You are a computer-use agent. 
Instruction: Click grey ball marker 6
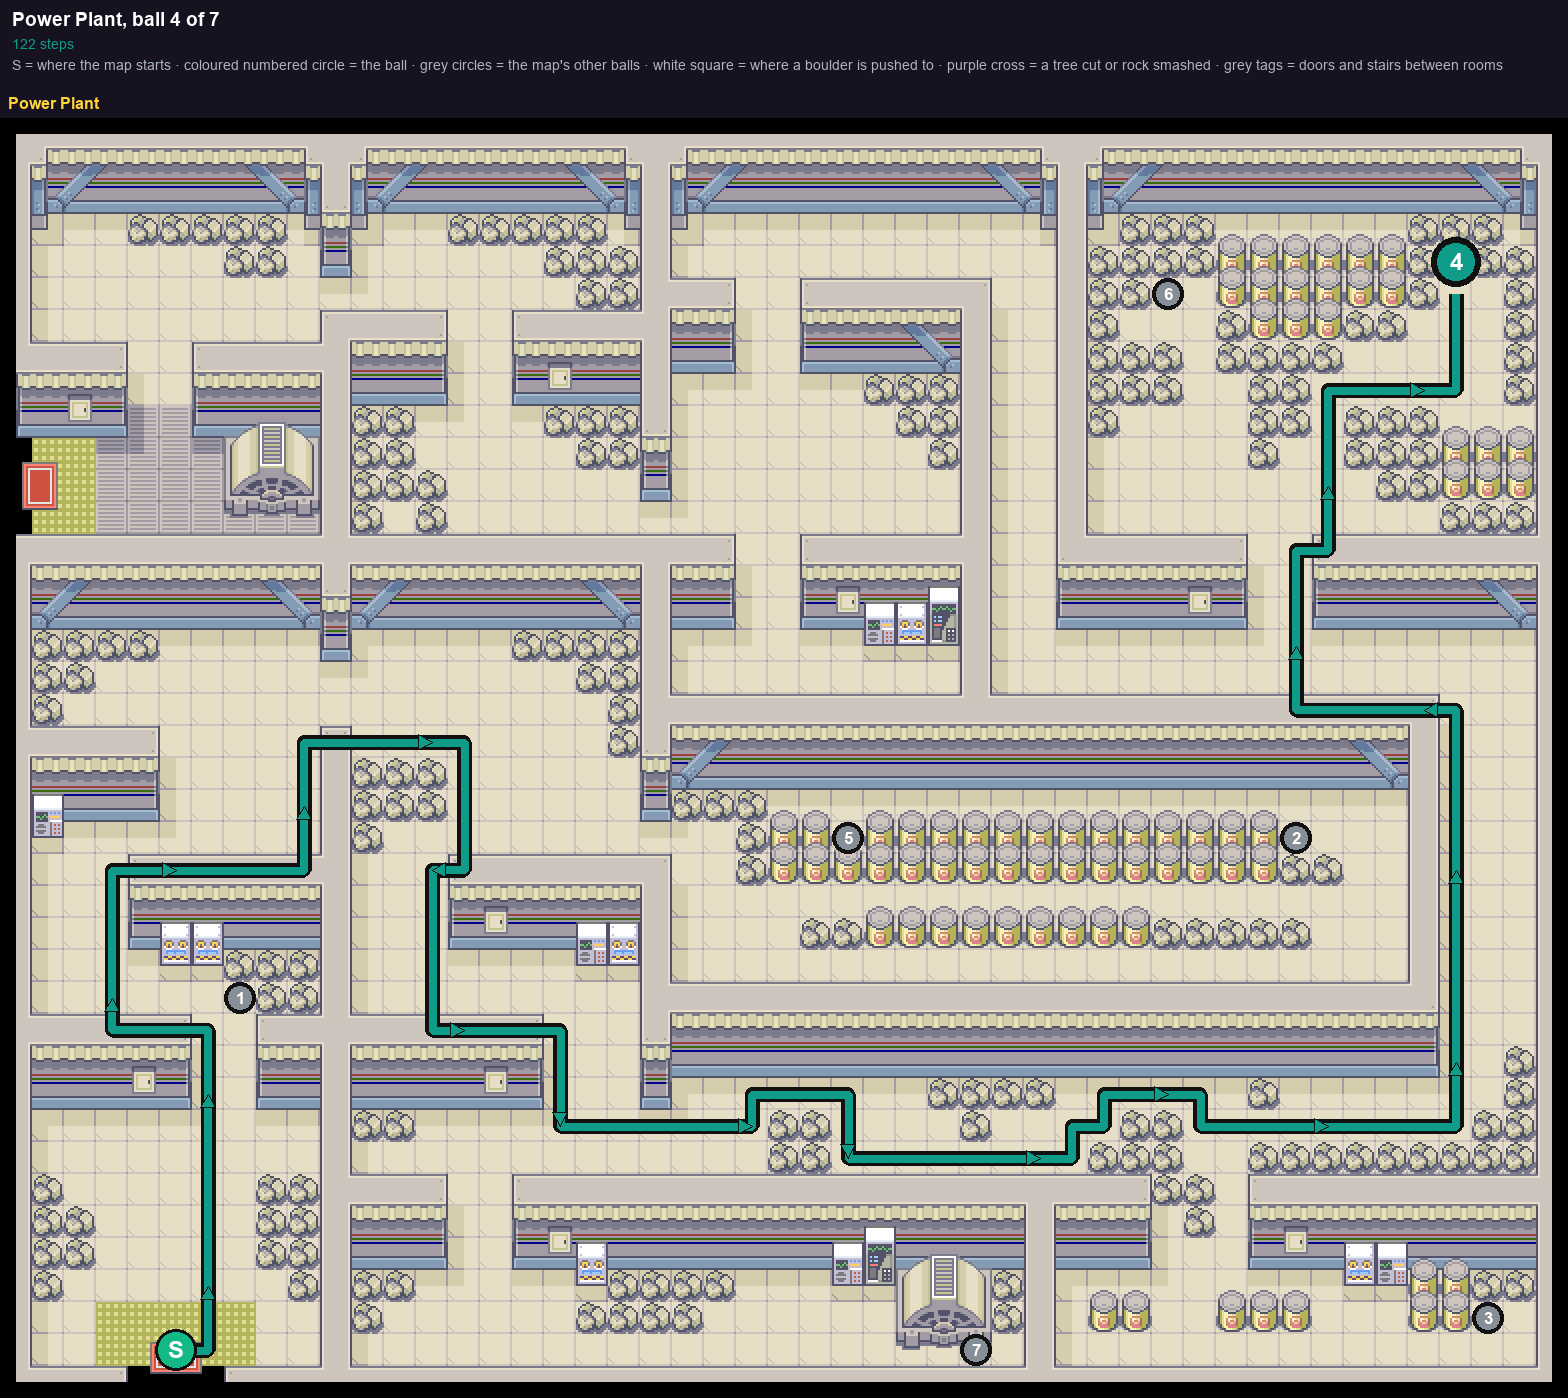(1168, 294)
